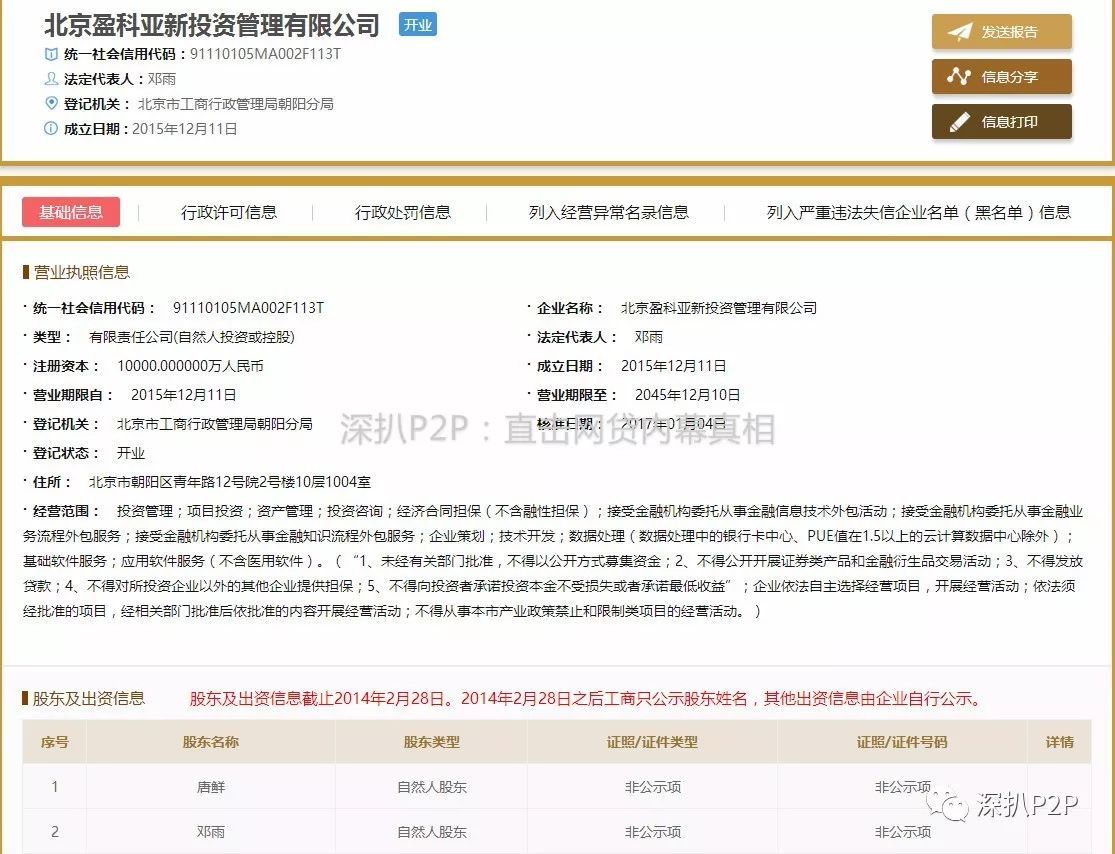Viewport: 1115px width, 854px height.
Task: Click the location pin icon beside registration authority
Action: click(51, 104)
